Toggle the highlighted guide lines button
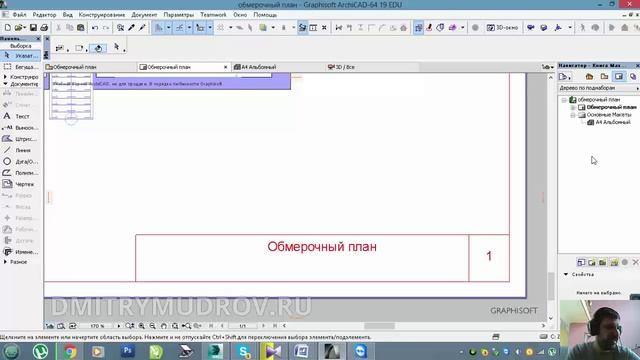 158,27
